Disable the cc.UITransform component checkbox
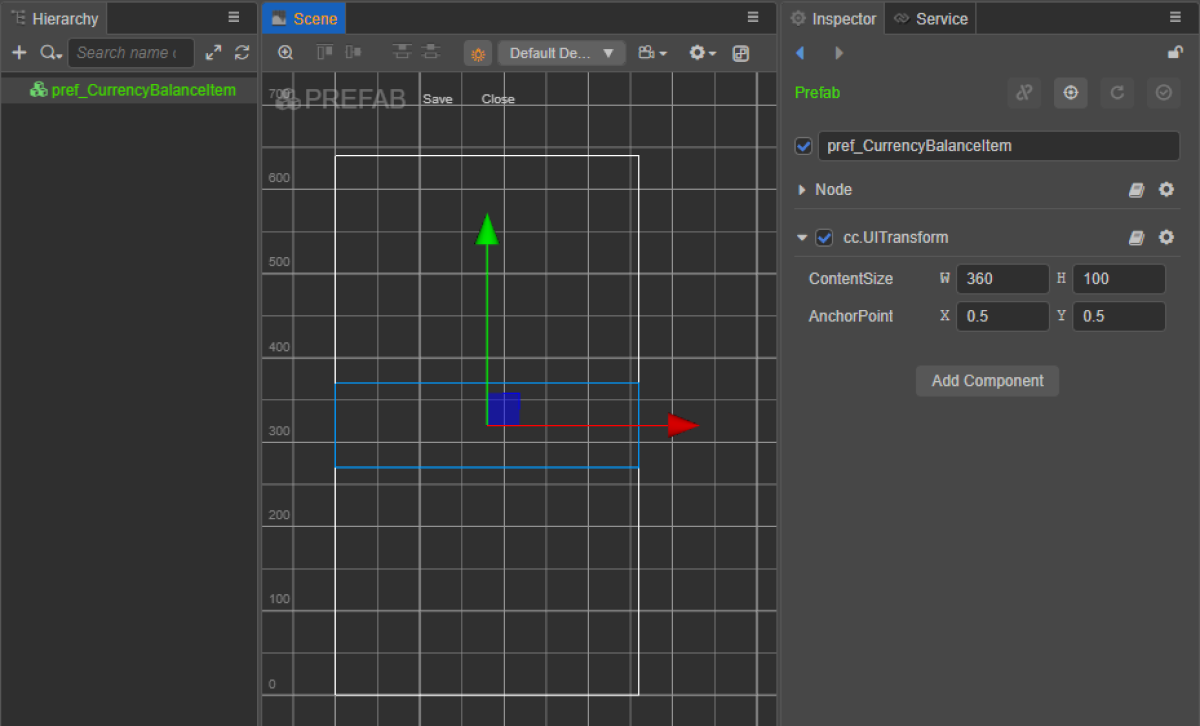1200x726 pixels. tap(824, 238)
